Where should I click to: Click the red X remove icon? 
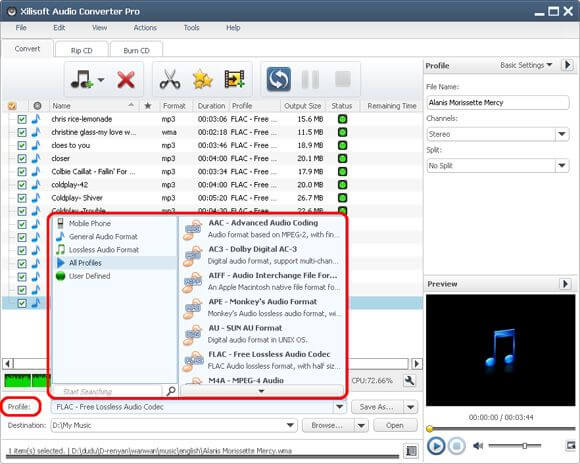126,80
